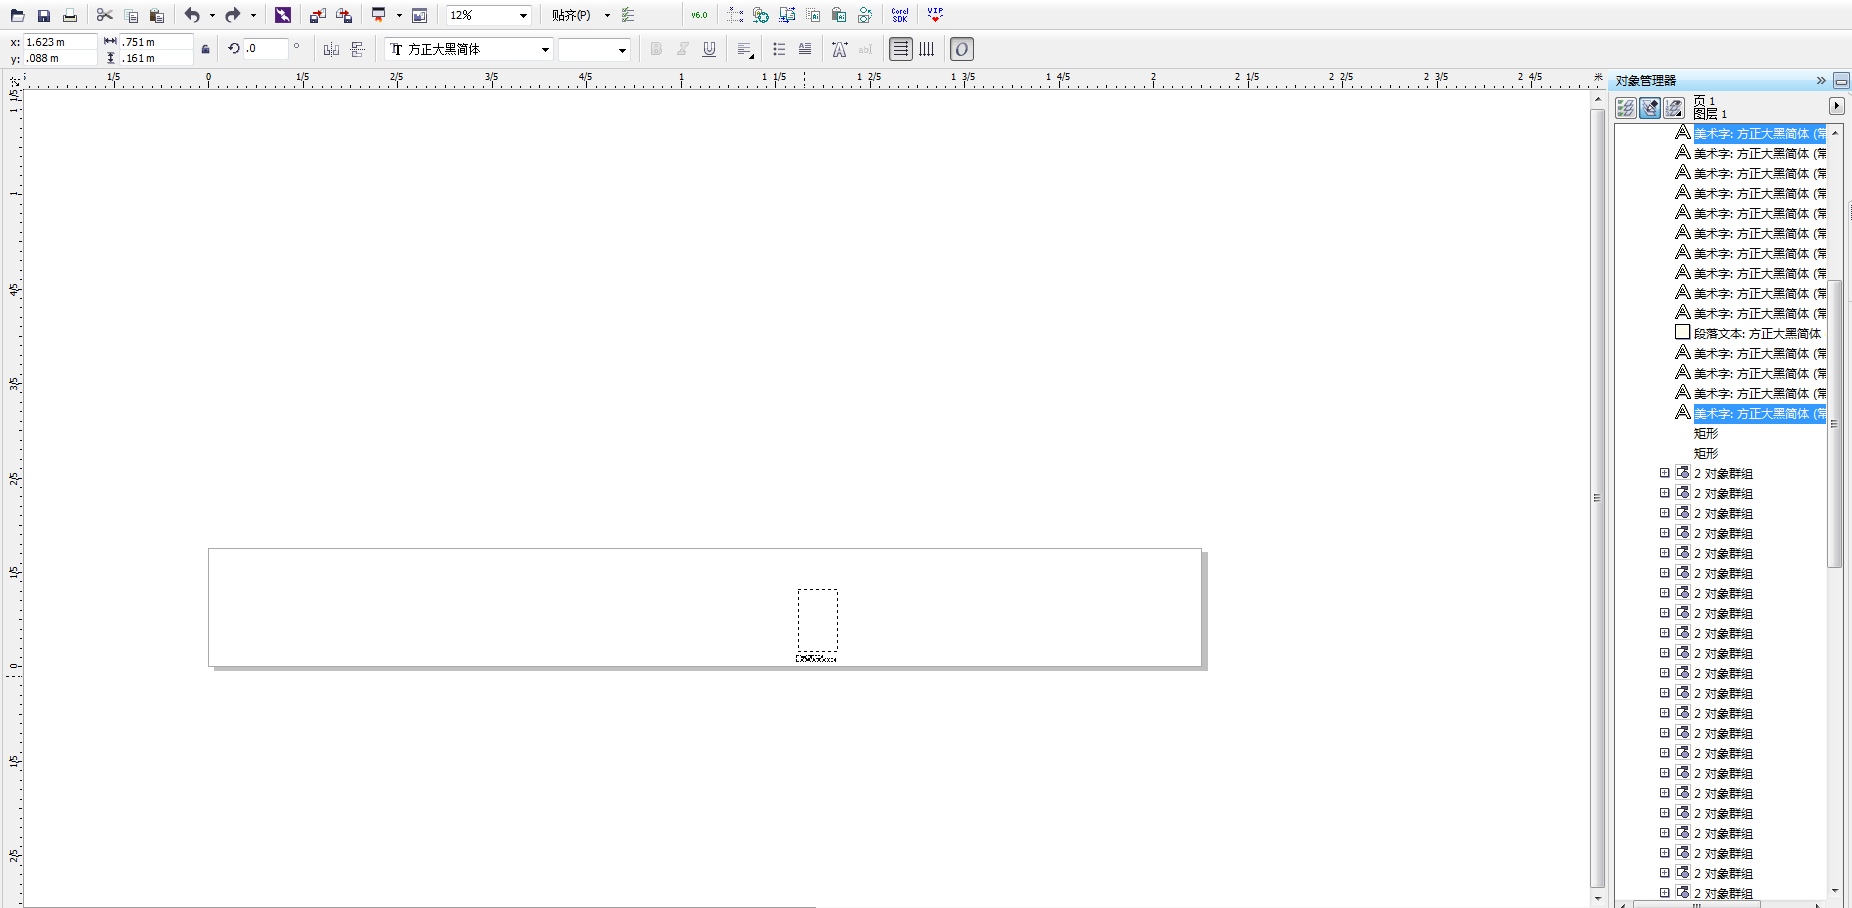Image resolution: width=1852 pixels, height=908 pixels.
Task: Toggle the lock ratio padlock
Action: (206, 49)
